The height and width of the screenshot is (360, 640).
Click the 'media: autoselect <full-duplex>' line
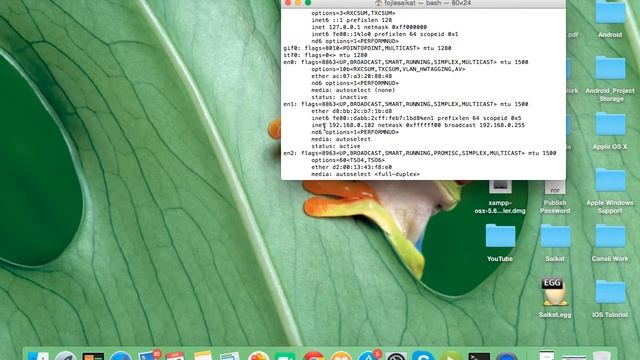[365, 174]
